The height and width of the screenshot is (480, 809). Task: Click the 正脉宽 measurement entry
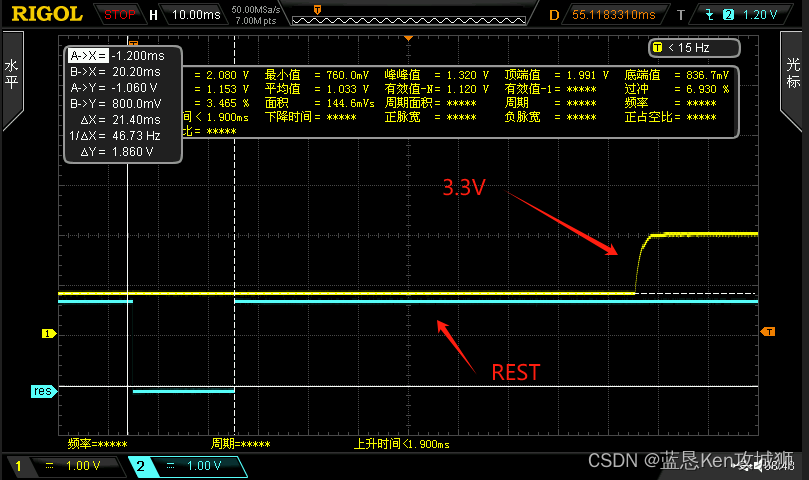click(430, 117)
